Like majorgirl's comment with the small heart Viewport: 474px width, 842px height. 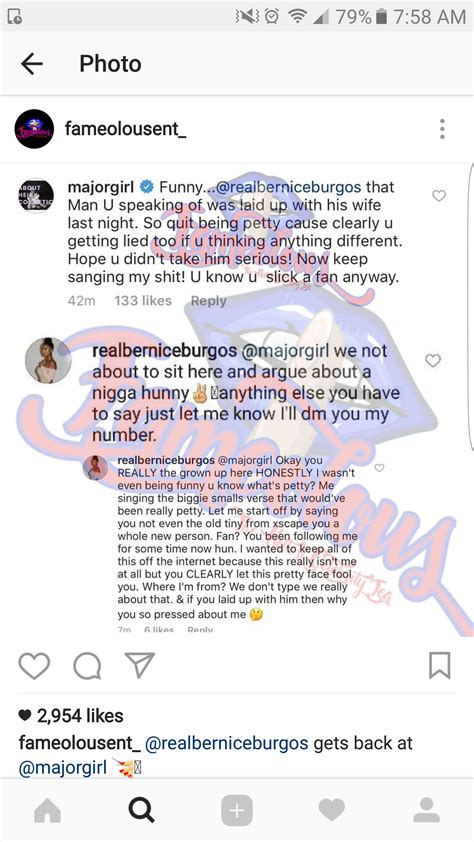point(439,196)
